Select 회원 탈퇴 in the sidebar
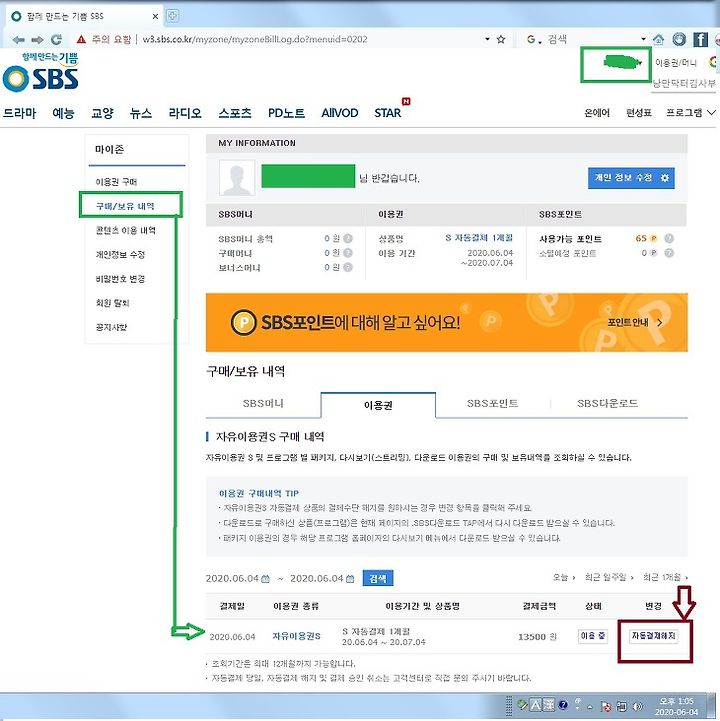Screen dimensions: 720x721 point(112,303)
